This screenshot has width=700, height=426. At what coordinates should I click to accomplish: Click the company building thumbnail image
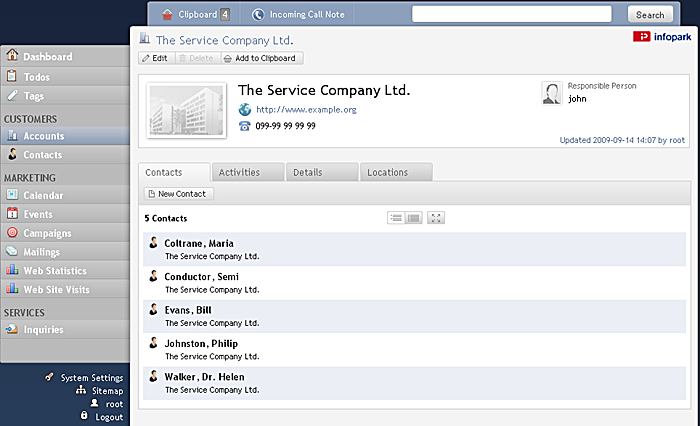[x=187, y=110]
